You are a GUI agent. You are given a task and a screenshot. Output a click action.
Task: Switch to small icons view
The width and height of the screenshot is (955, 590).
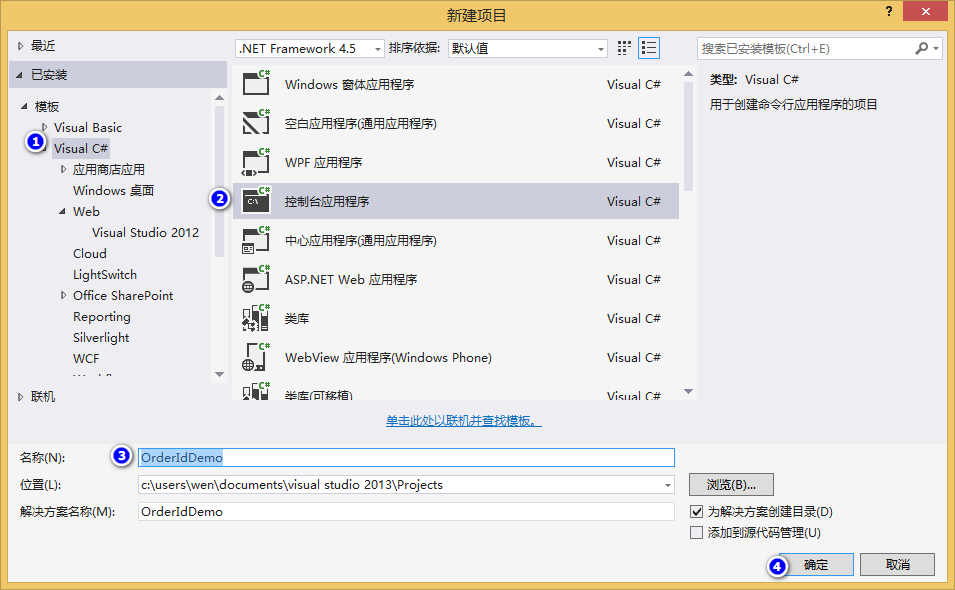point(624,48)
